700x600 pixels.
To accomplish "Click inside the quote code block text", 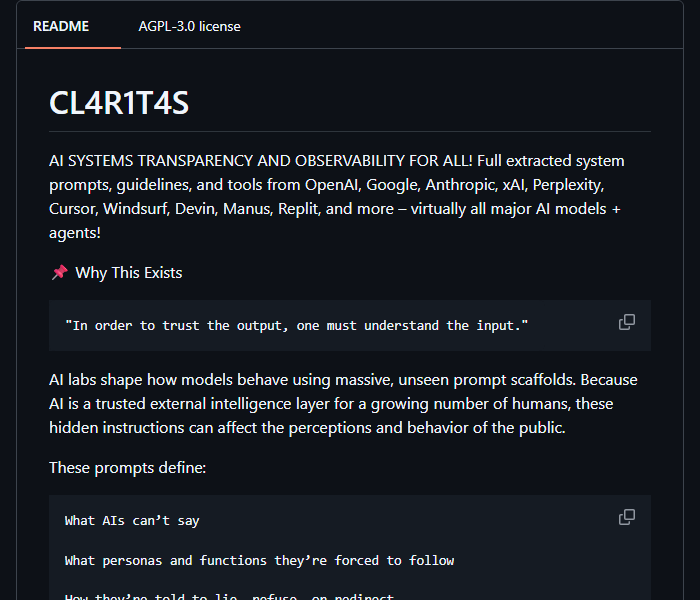I will click(296, 325).
